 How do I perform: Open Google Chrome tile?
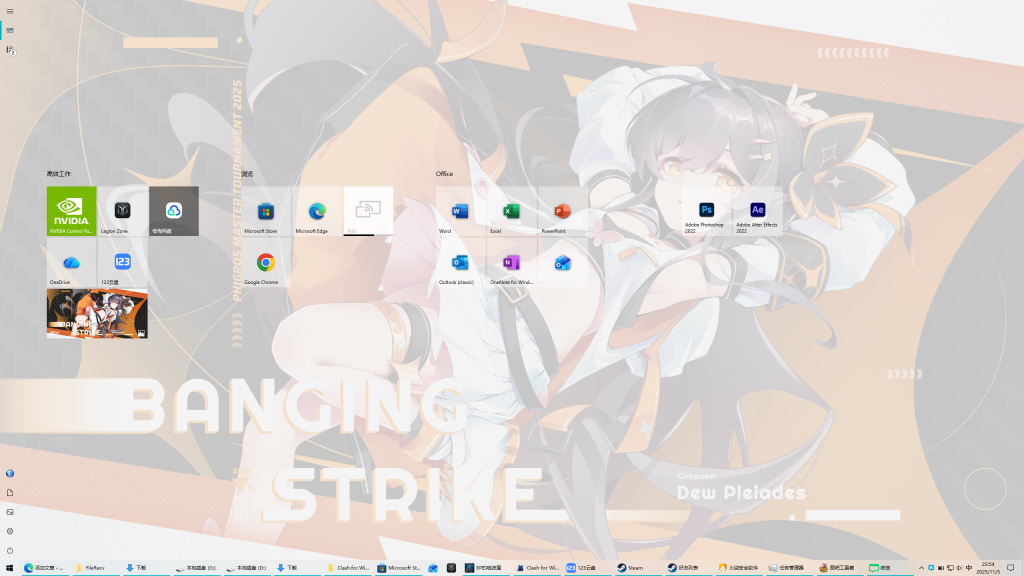(x=266, y=263)
